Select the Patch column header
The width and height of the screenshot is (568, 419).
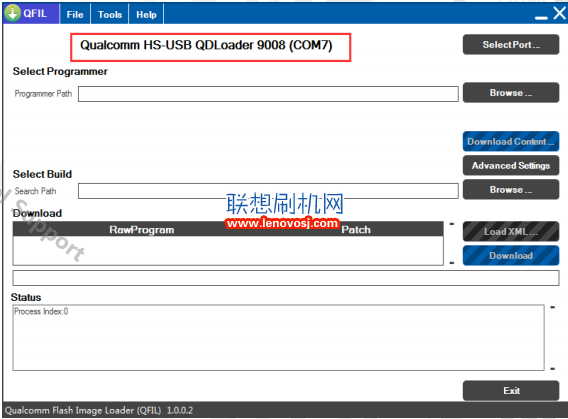click(x=356, y=230)
